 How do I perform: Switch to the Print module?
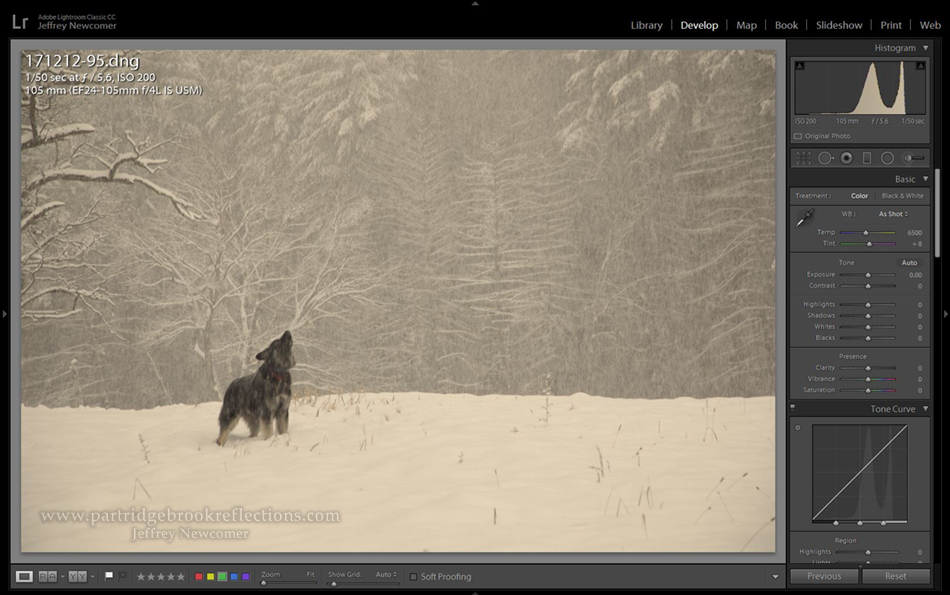pyautogui.click(x=891, y=25)
